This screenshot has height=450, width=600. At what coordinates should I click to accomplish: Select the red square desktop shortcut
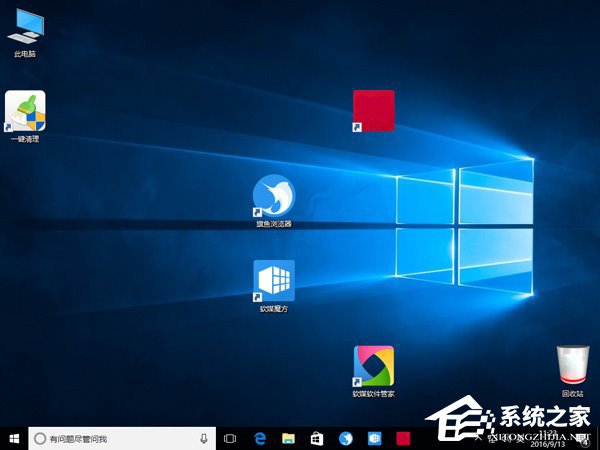coord(373,111)
